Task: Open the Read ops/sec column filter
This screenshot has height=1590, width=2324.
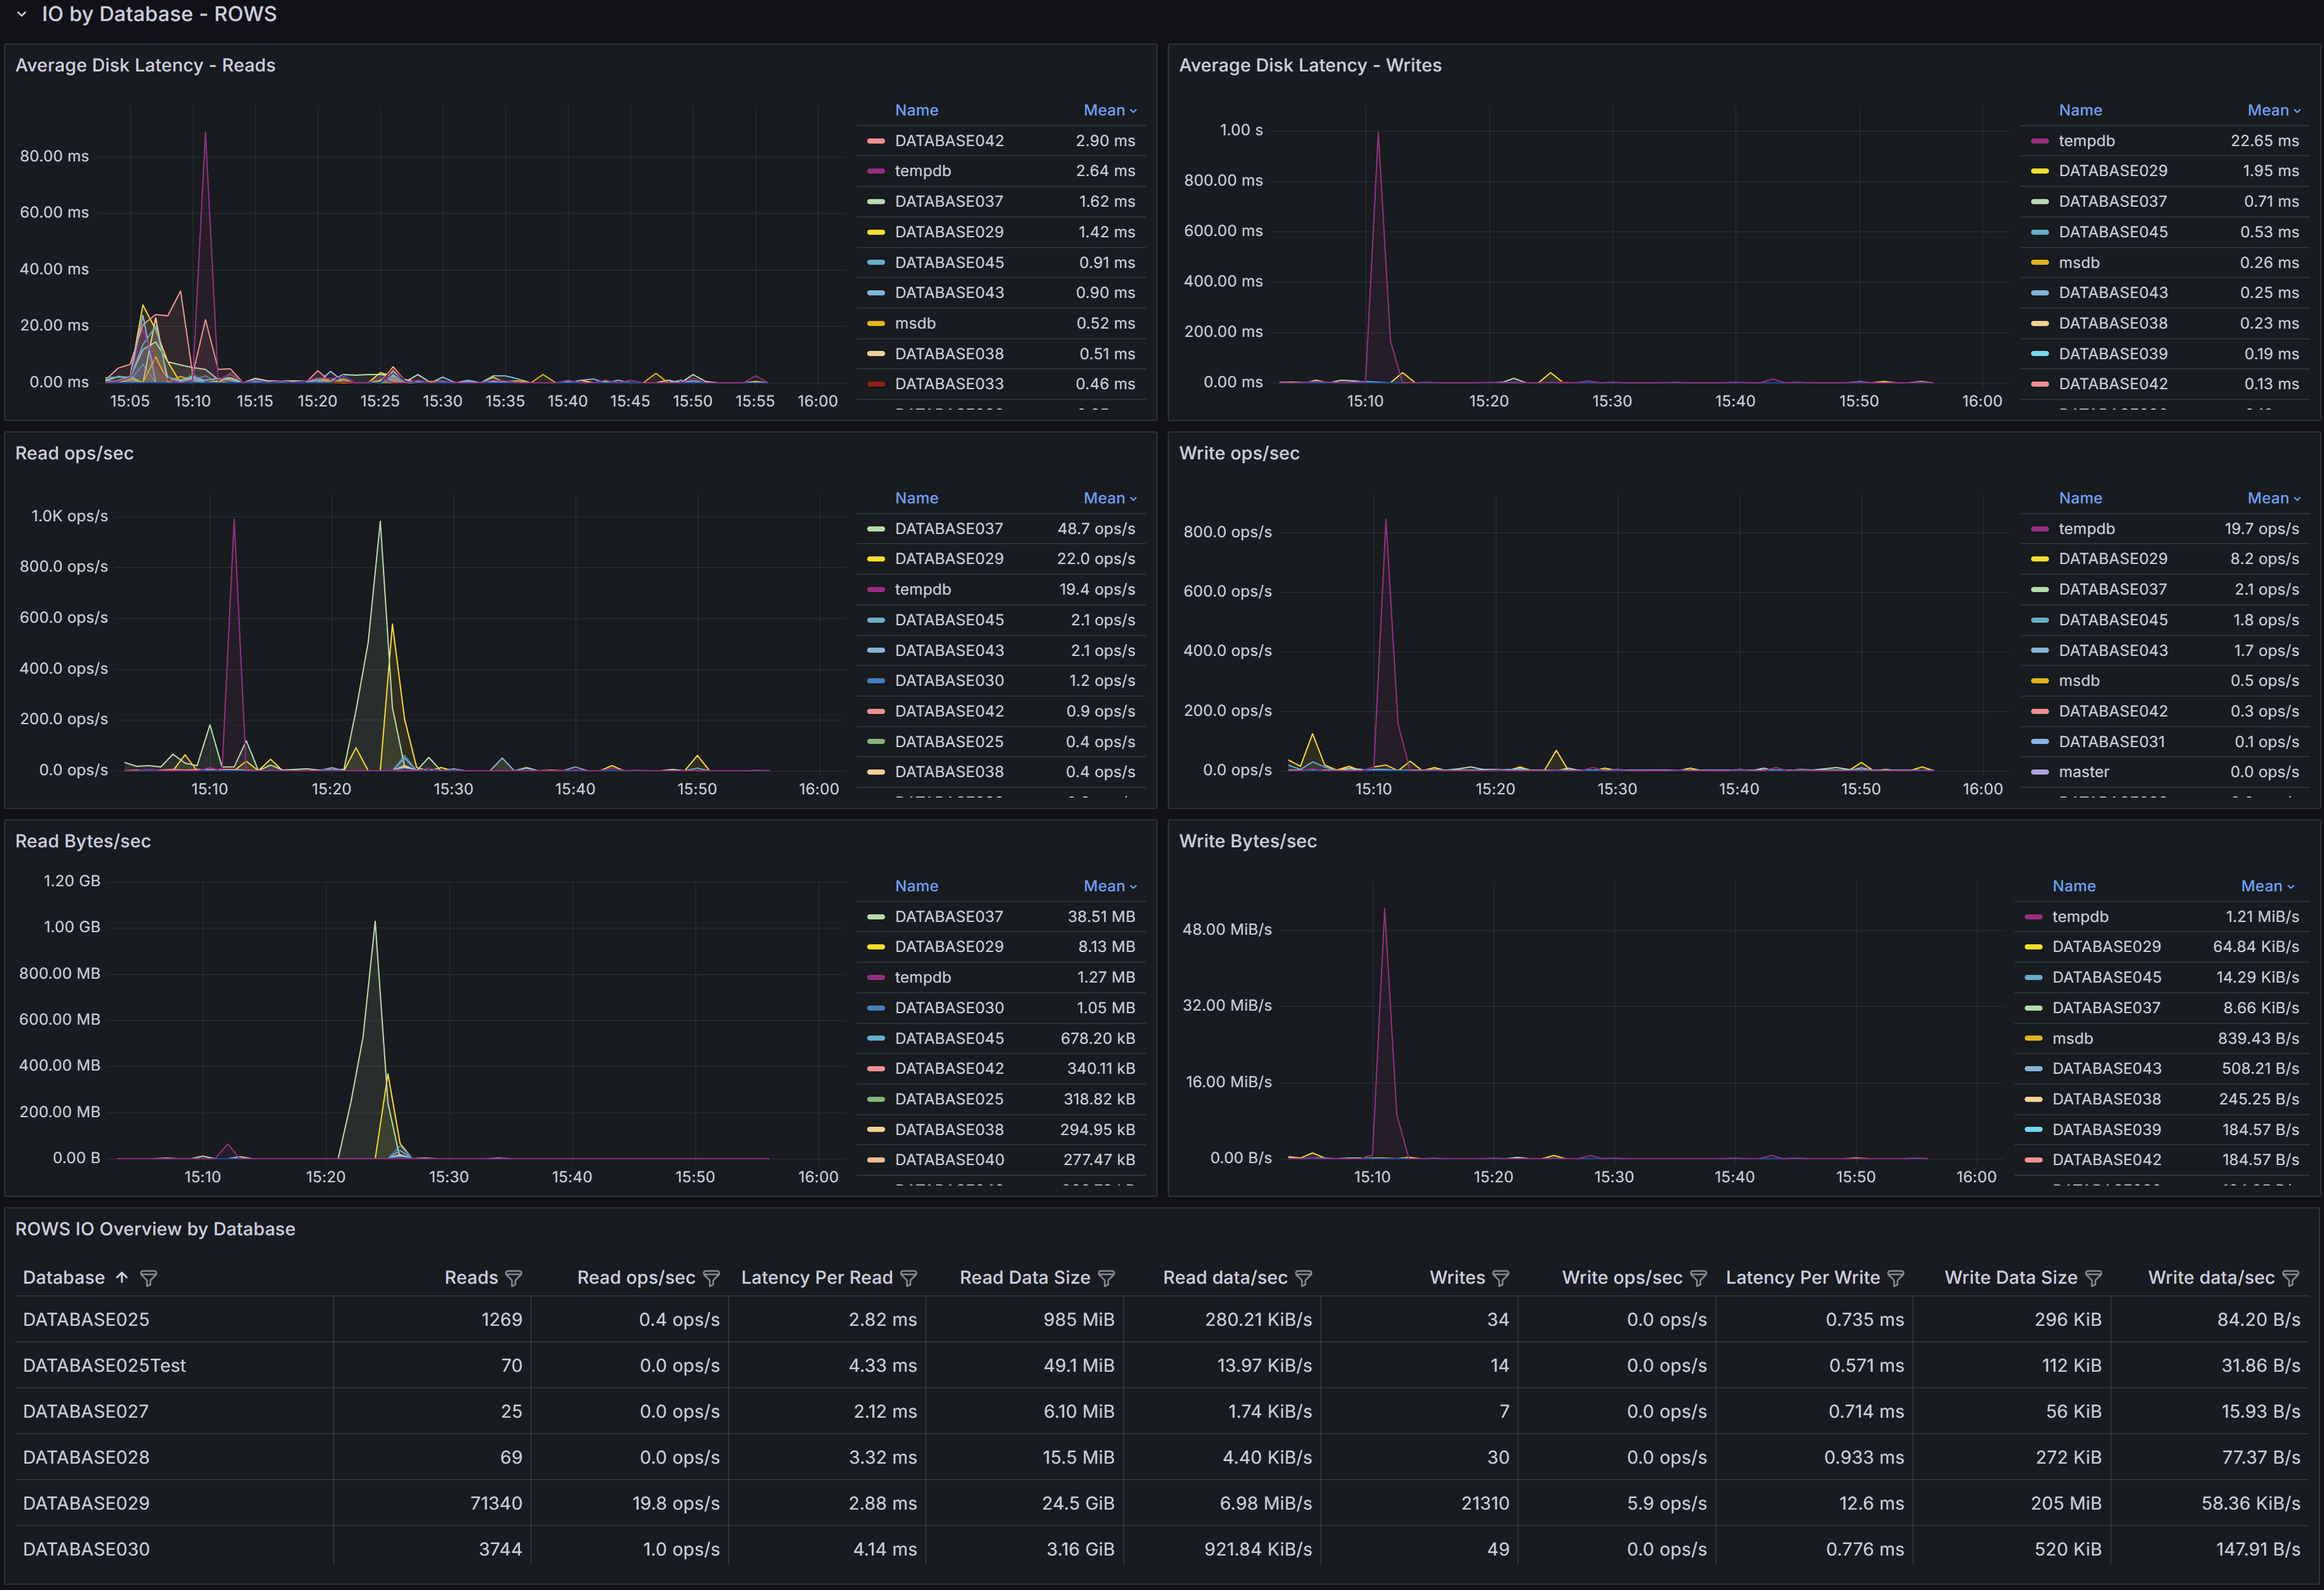Action: click(711, 1278)
